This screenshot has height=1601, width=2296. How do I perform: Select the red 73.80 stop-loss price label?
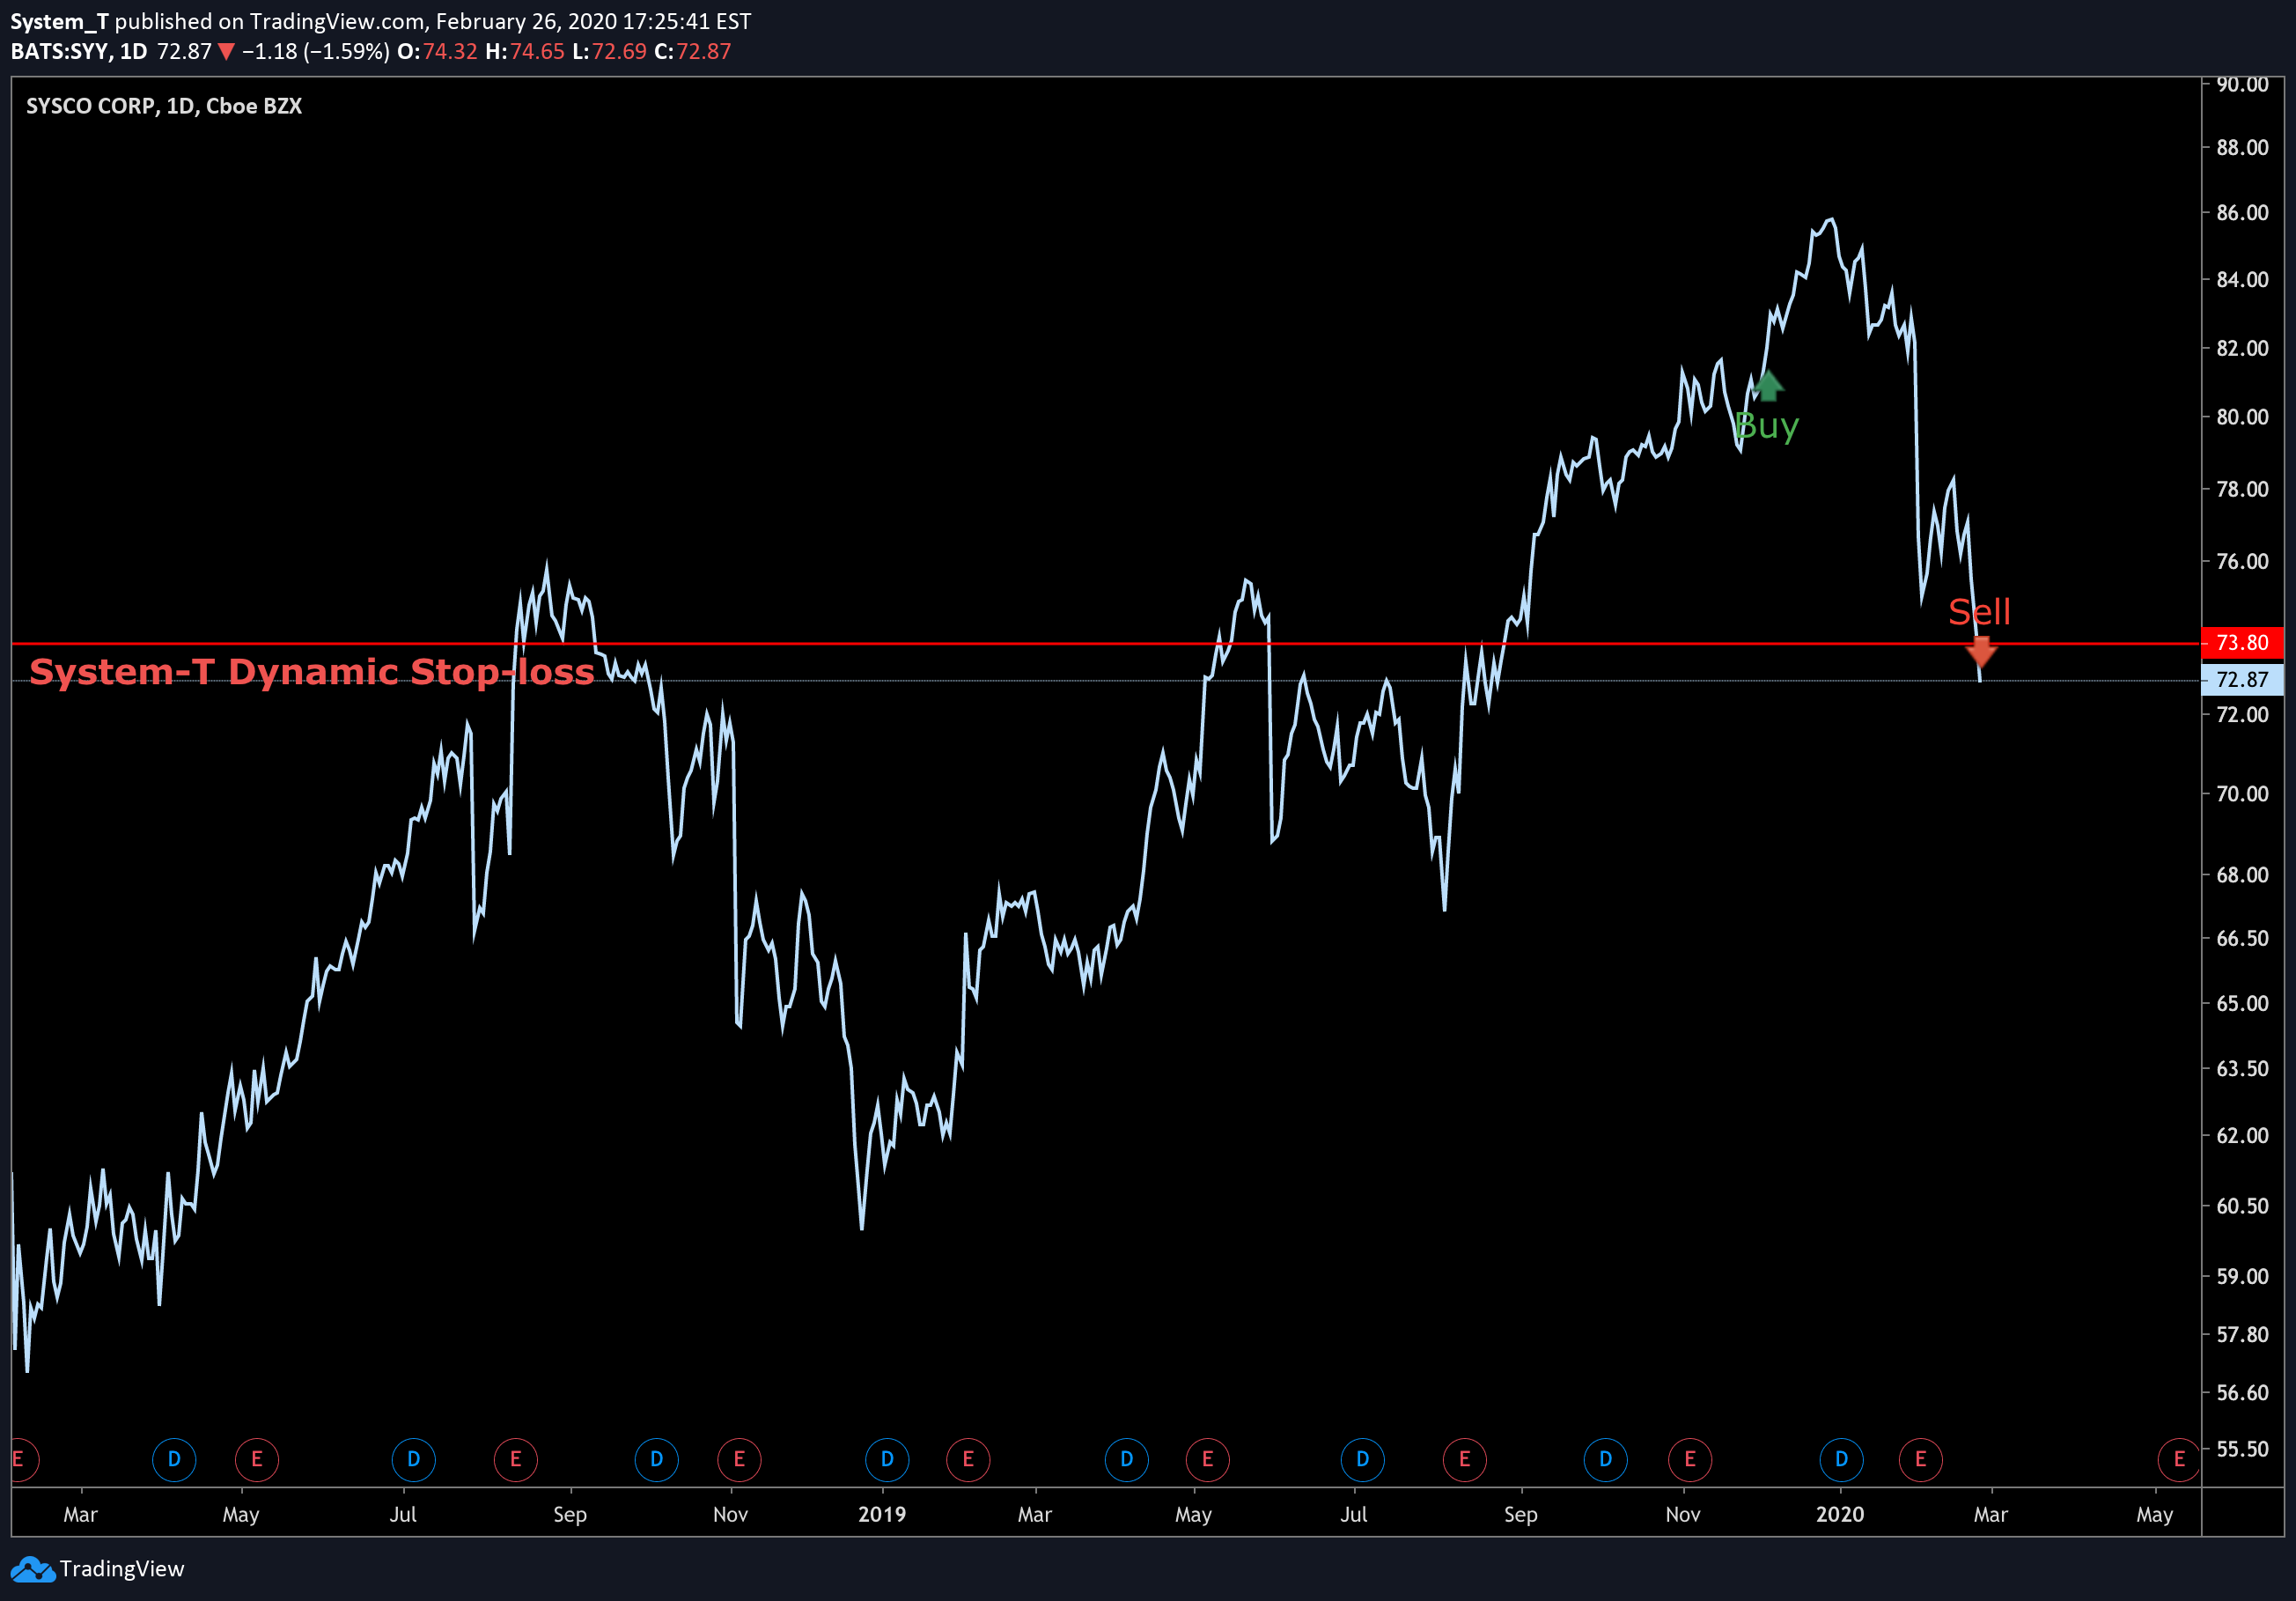pos(2242,642)
